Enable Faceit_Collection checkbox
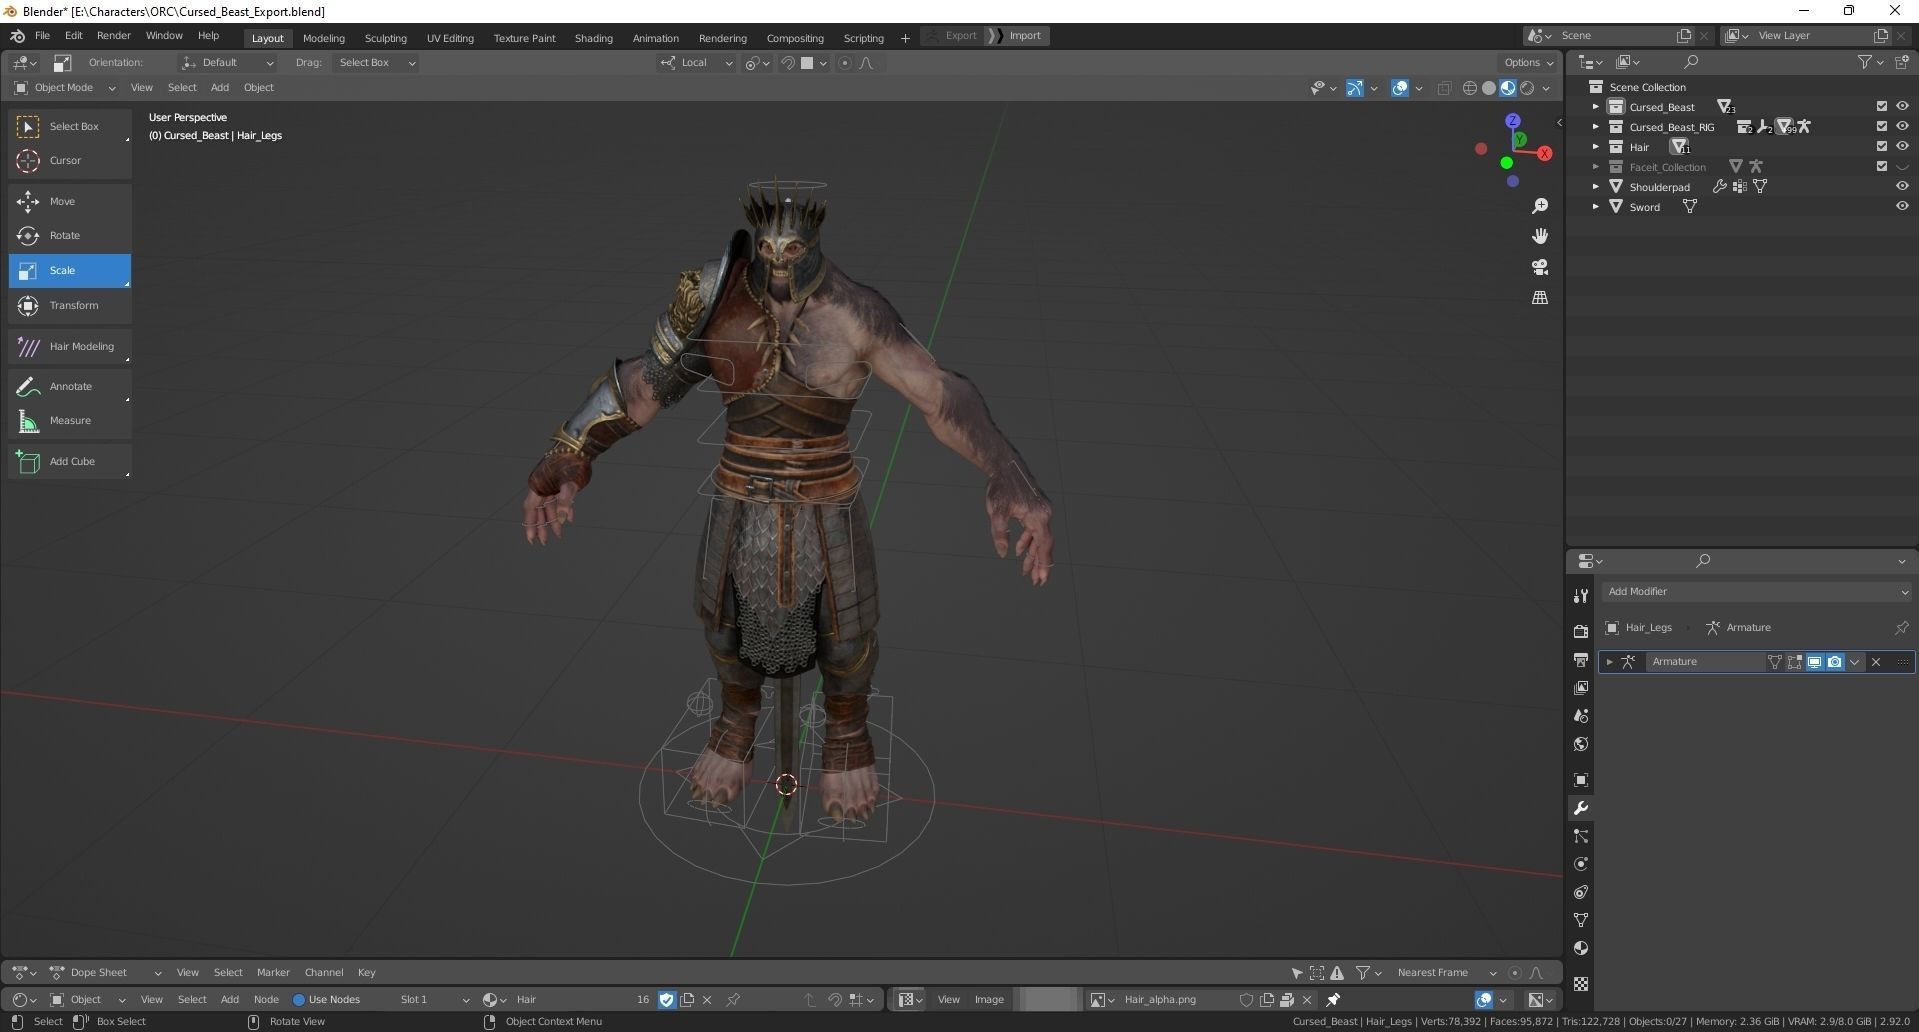 click(x=1881, y=167)
